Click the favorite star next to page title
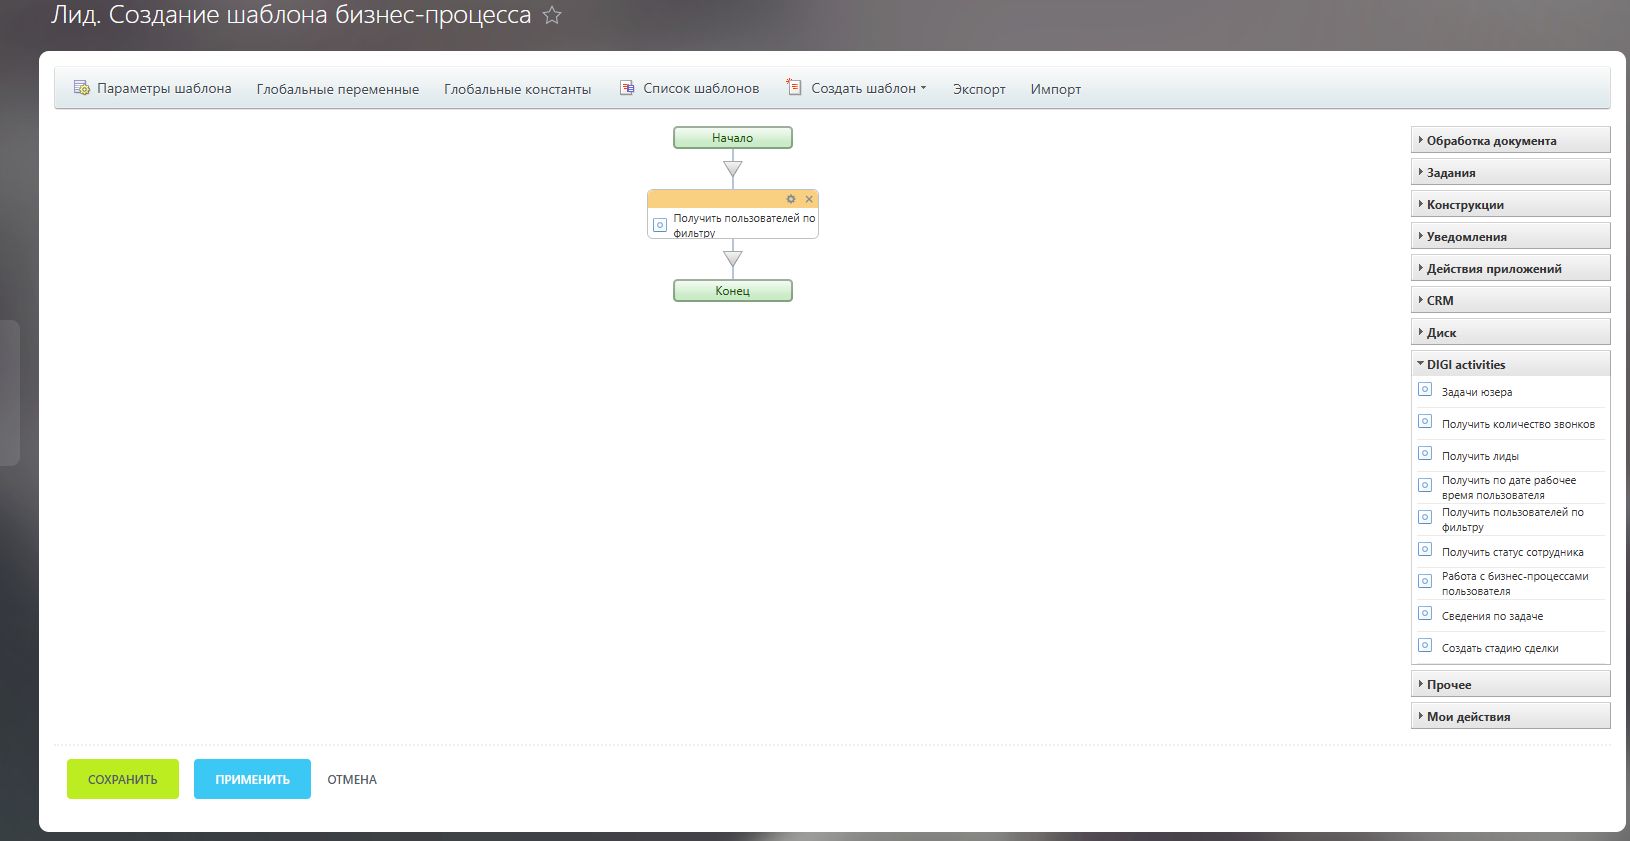The width and height of the screenshot is (1630, 841). coord(552,16)
